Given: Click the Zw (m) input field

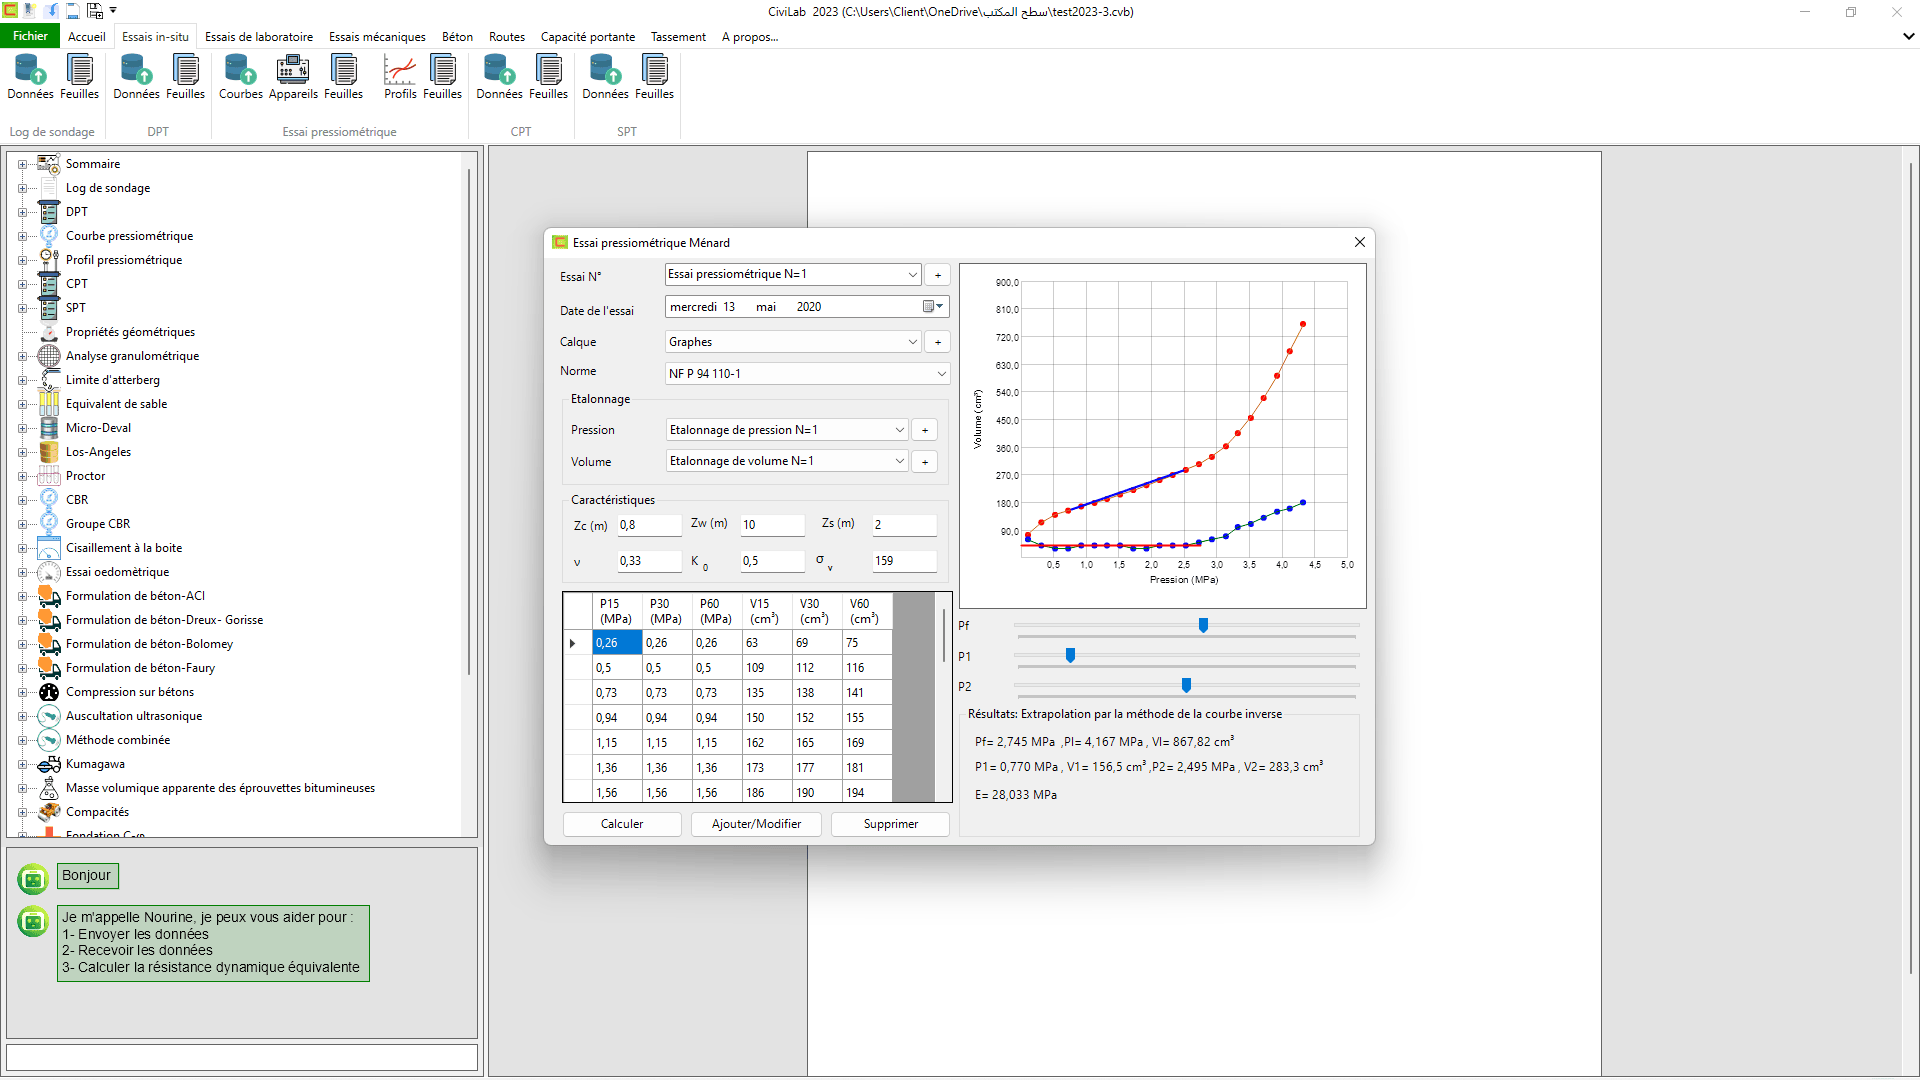Looking at the screenshot, I should pyautogui.click(x=772, y=525).
